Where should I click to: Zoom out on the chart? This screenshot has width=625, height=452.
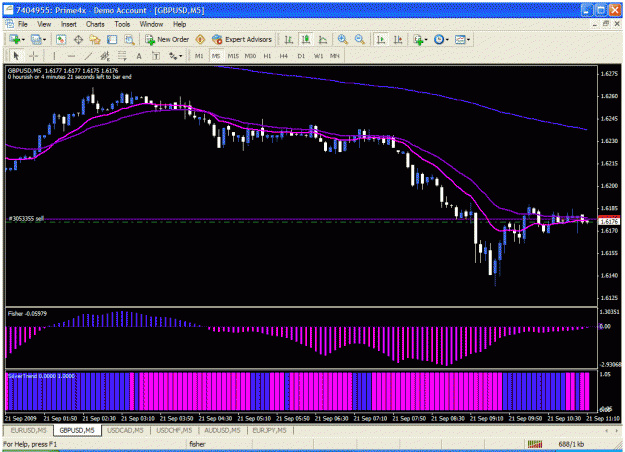(x=359, y=39)
